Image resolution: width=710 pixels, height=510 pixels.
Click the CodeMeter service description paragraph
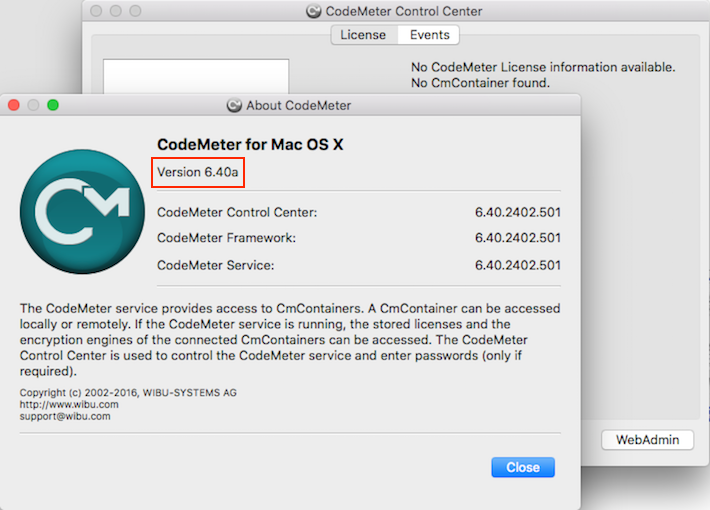click(290, 340)
